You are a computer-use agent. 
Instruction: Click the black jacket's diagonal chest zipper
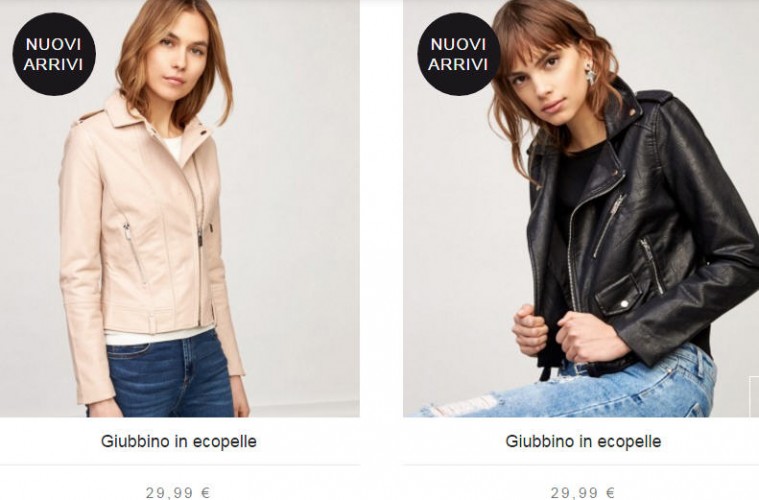click(x=608, y=225)
